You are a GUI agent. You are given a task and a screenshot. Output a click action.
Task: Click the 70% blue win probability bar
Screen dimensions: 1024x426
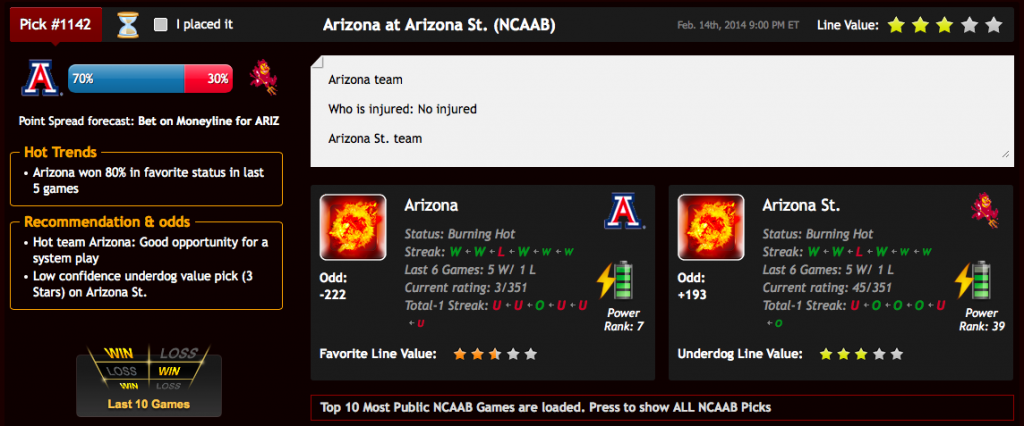coord(127,78)
